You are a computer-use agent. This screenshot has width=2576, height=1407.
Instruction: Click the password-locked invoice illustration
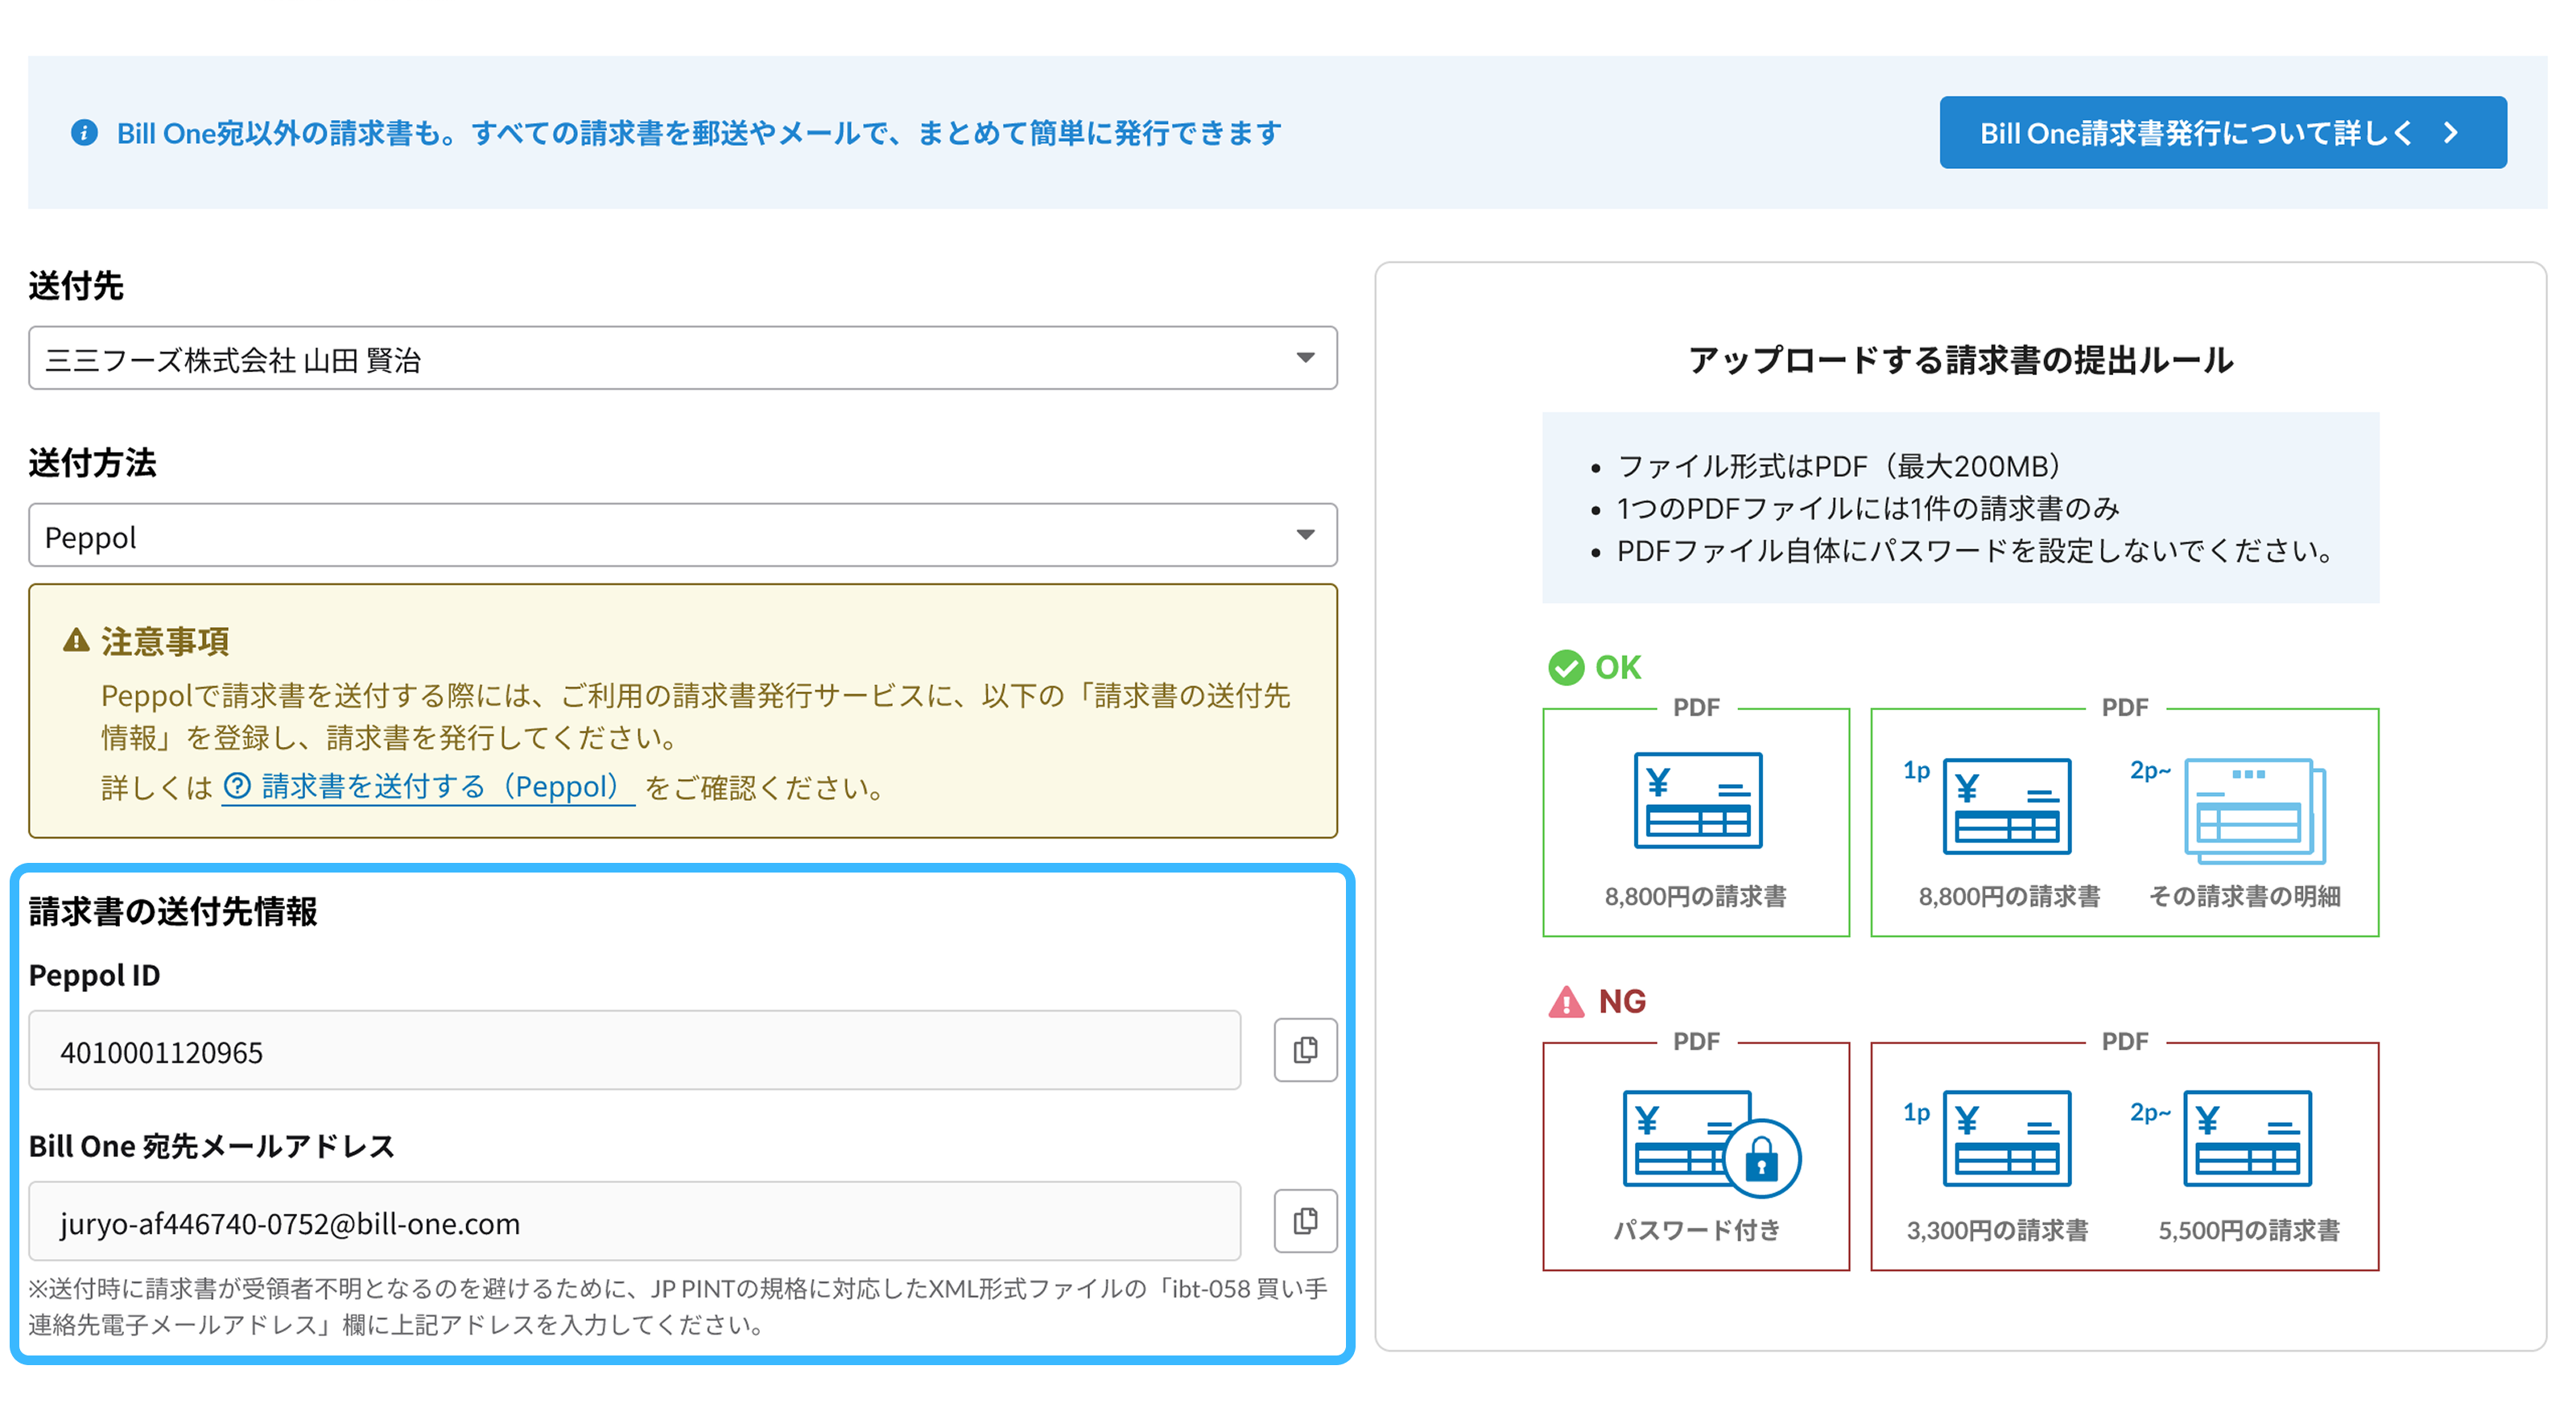(1710, 1141)
